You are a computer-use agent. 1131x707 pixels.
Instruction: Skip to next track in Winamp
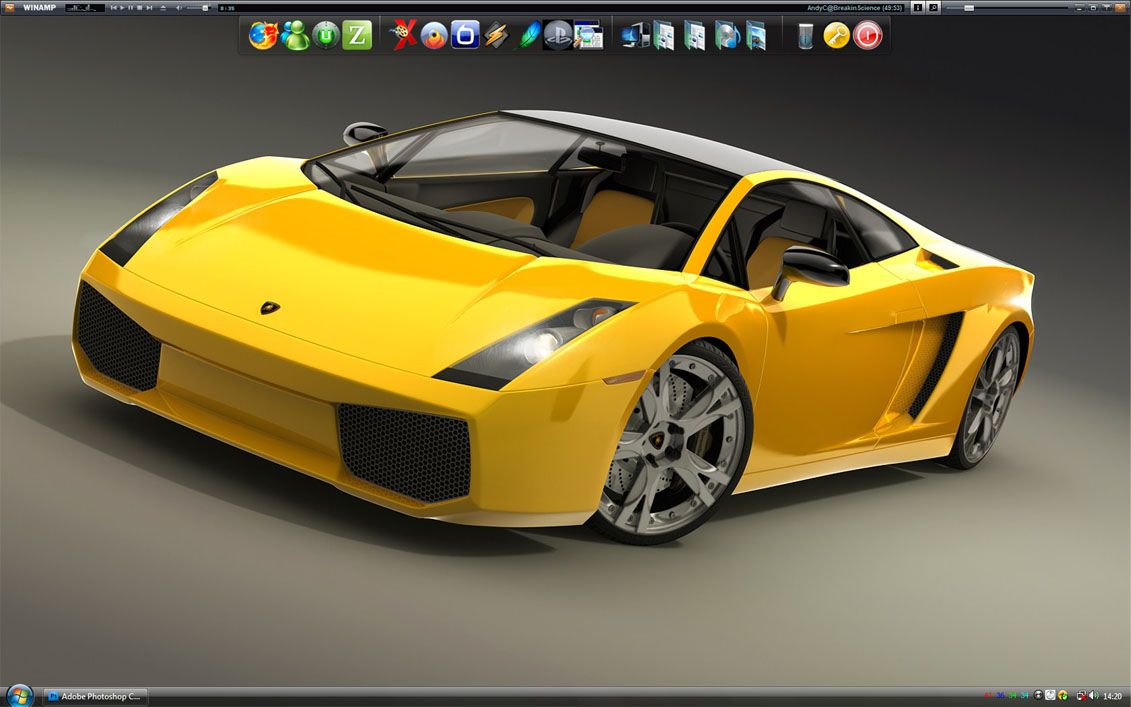pyautogui.click(x=149, y=8)
